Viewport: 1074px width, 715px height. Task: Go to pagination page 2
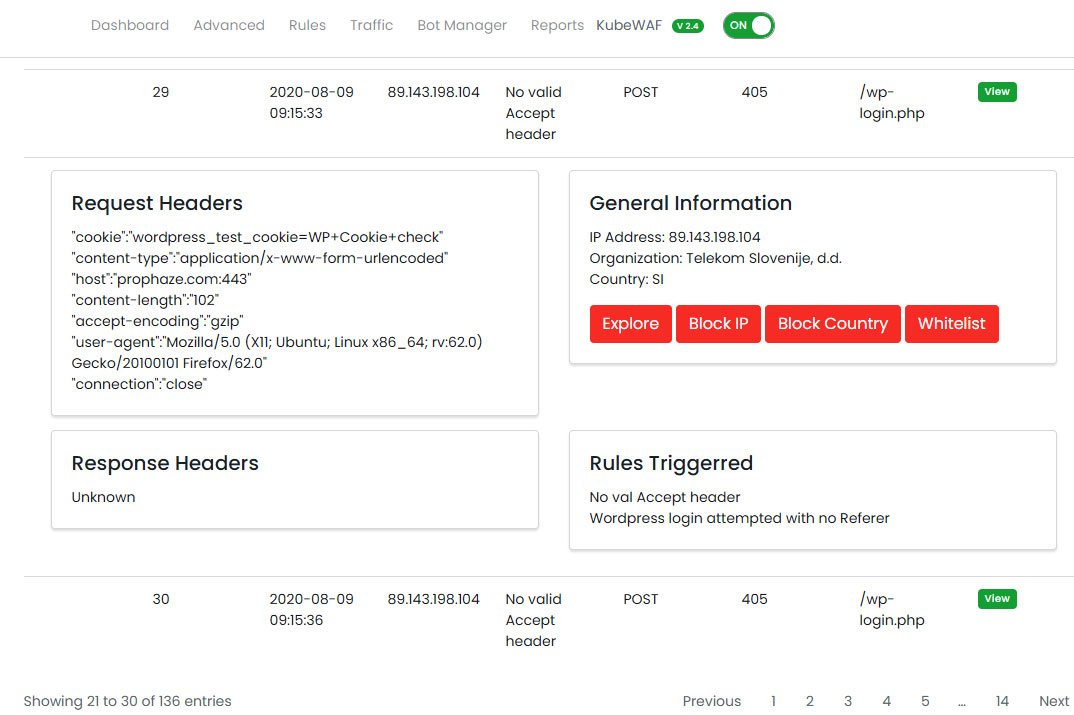point(810,701)
